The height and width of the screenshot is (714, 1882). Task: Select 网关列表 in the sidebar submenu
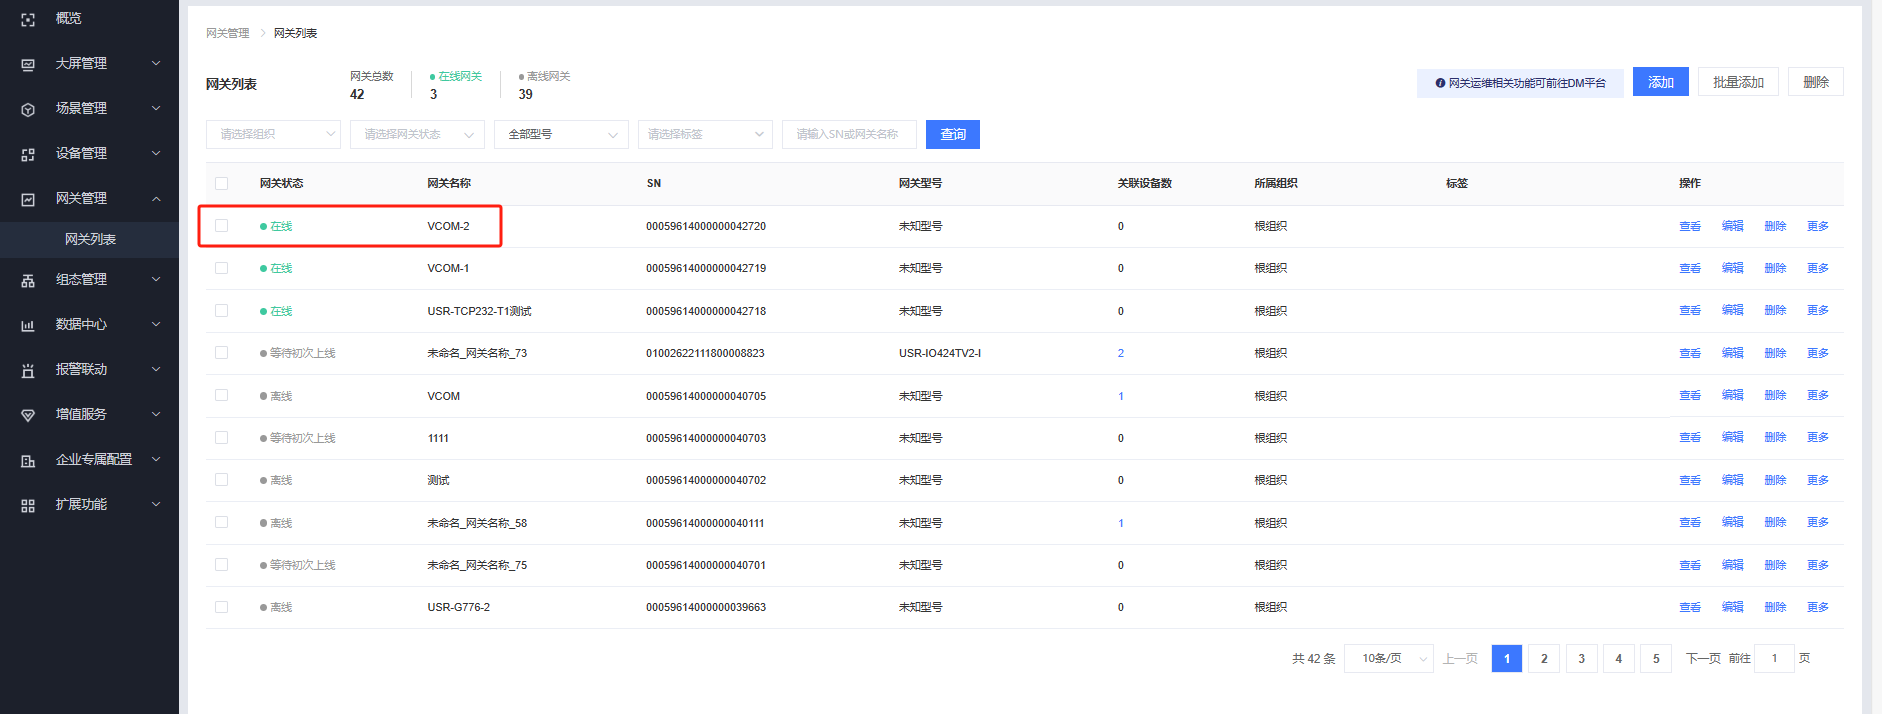tap(90, 239)
